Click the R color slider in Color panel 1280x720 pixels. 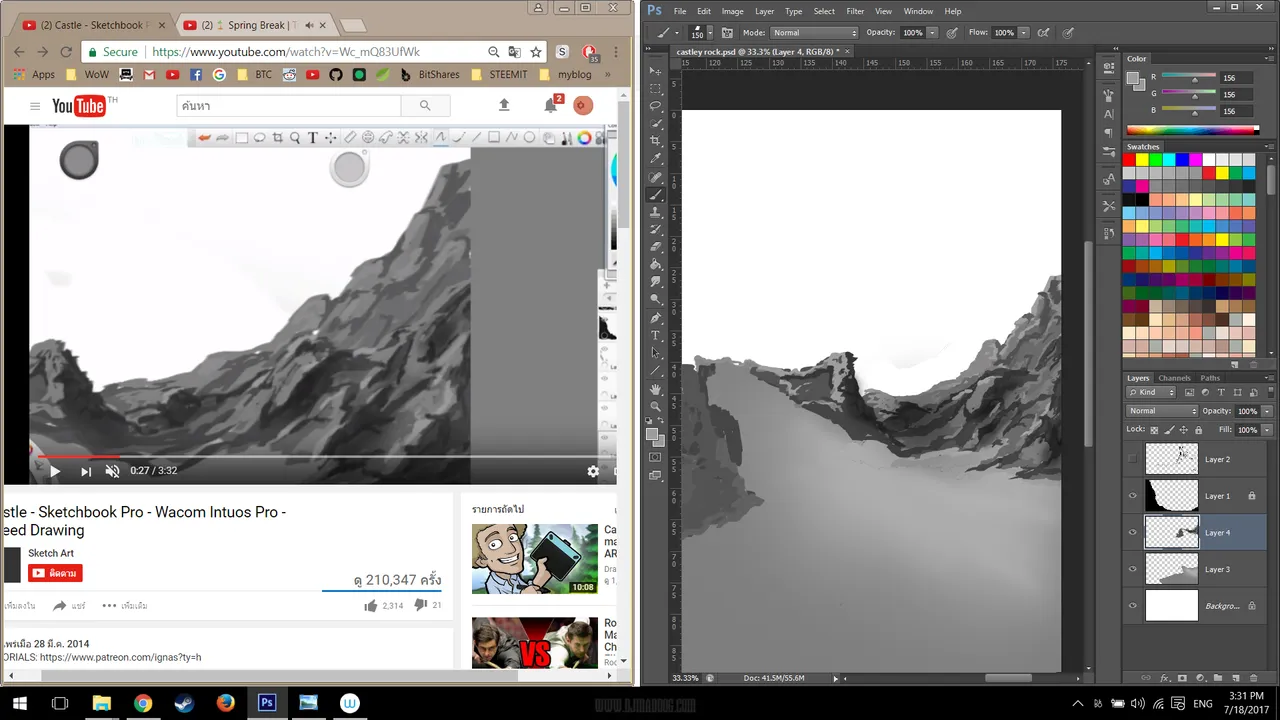[x=1193, y=78]
